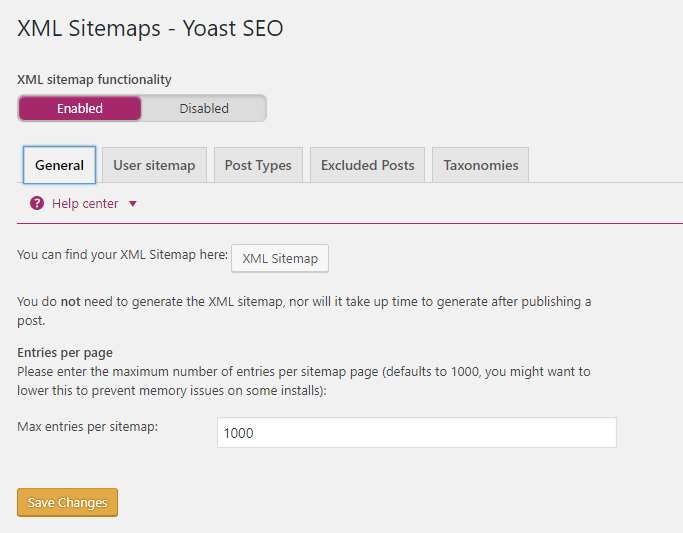Switch to the User sitemap tab
Screen dimensions: 683x533
[x=154, y=165]
